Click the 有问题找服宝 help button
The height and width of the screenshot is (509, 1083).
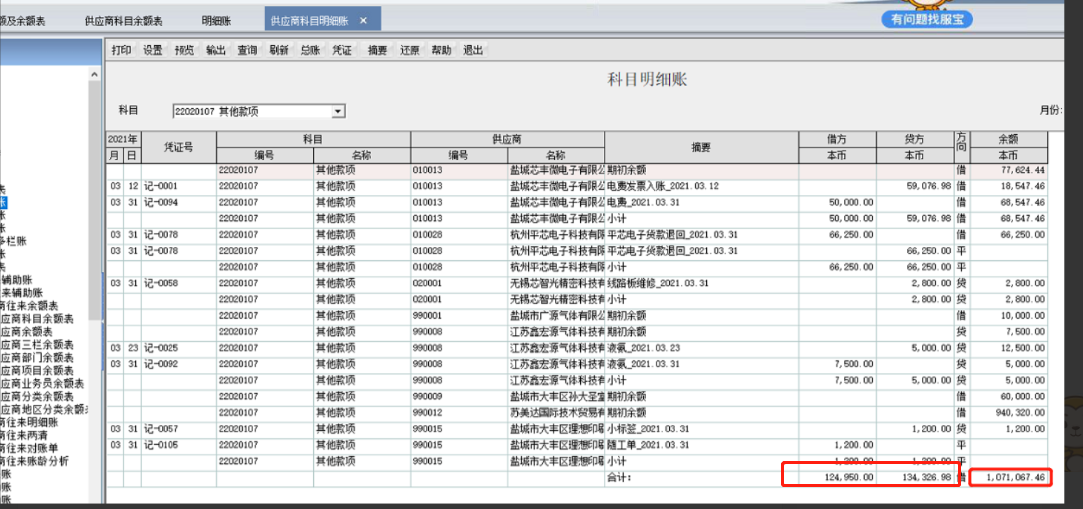[927, 19]
